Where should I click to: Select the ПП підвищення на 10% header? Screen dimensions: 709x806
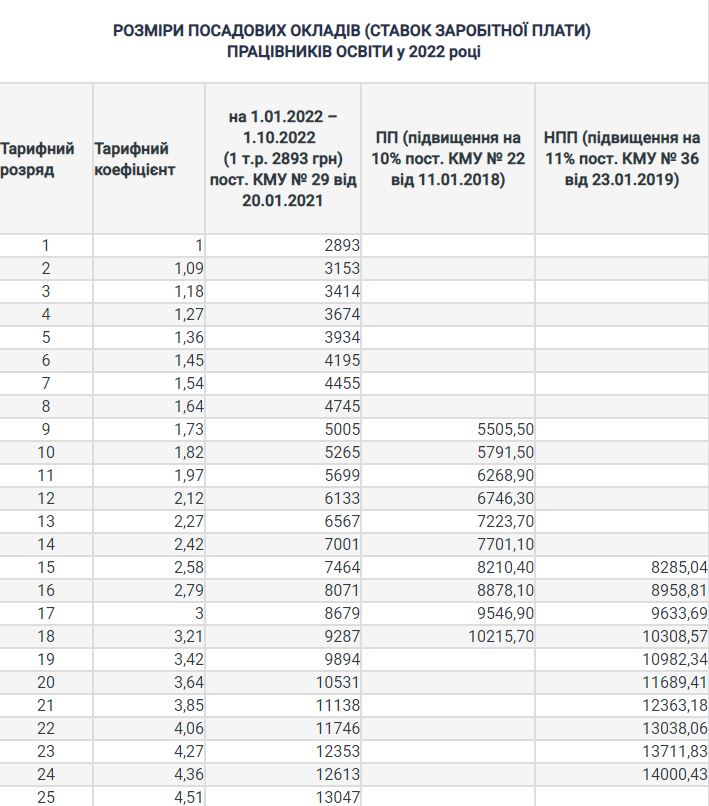pyautogui.click(x=447, y=159)
